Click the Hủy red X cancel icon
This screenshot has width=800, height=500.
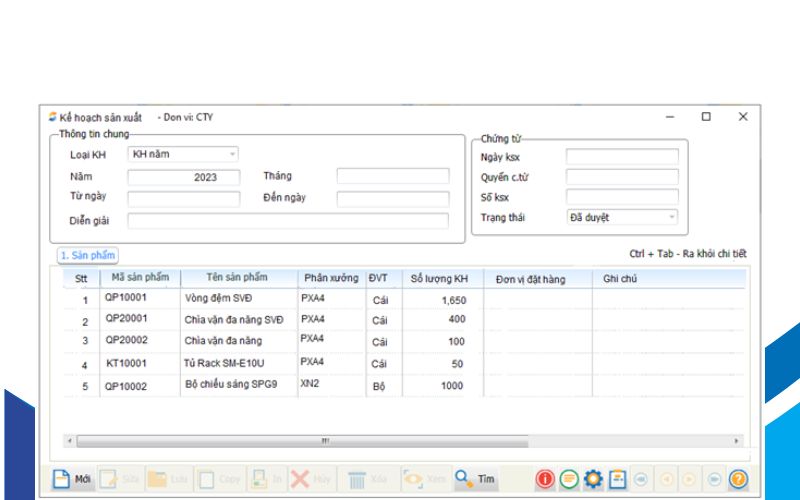tap(301, 479)
